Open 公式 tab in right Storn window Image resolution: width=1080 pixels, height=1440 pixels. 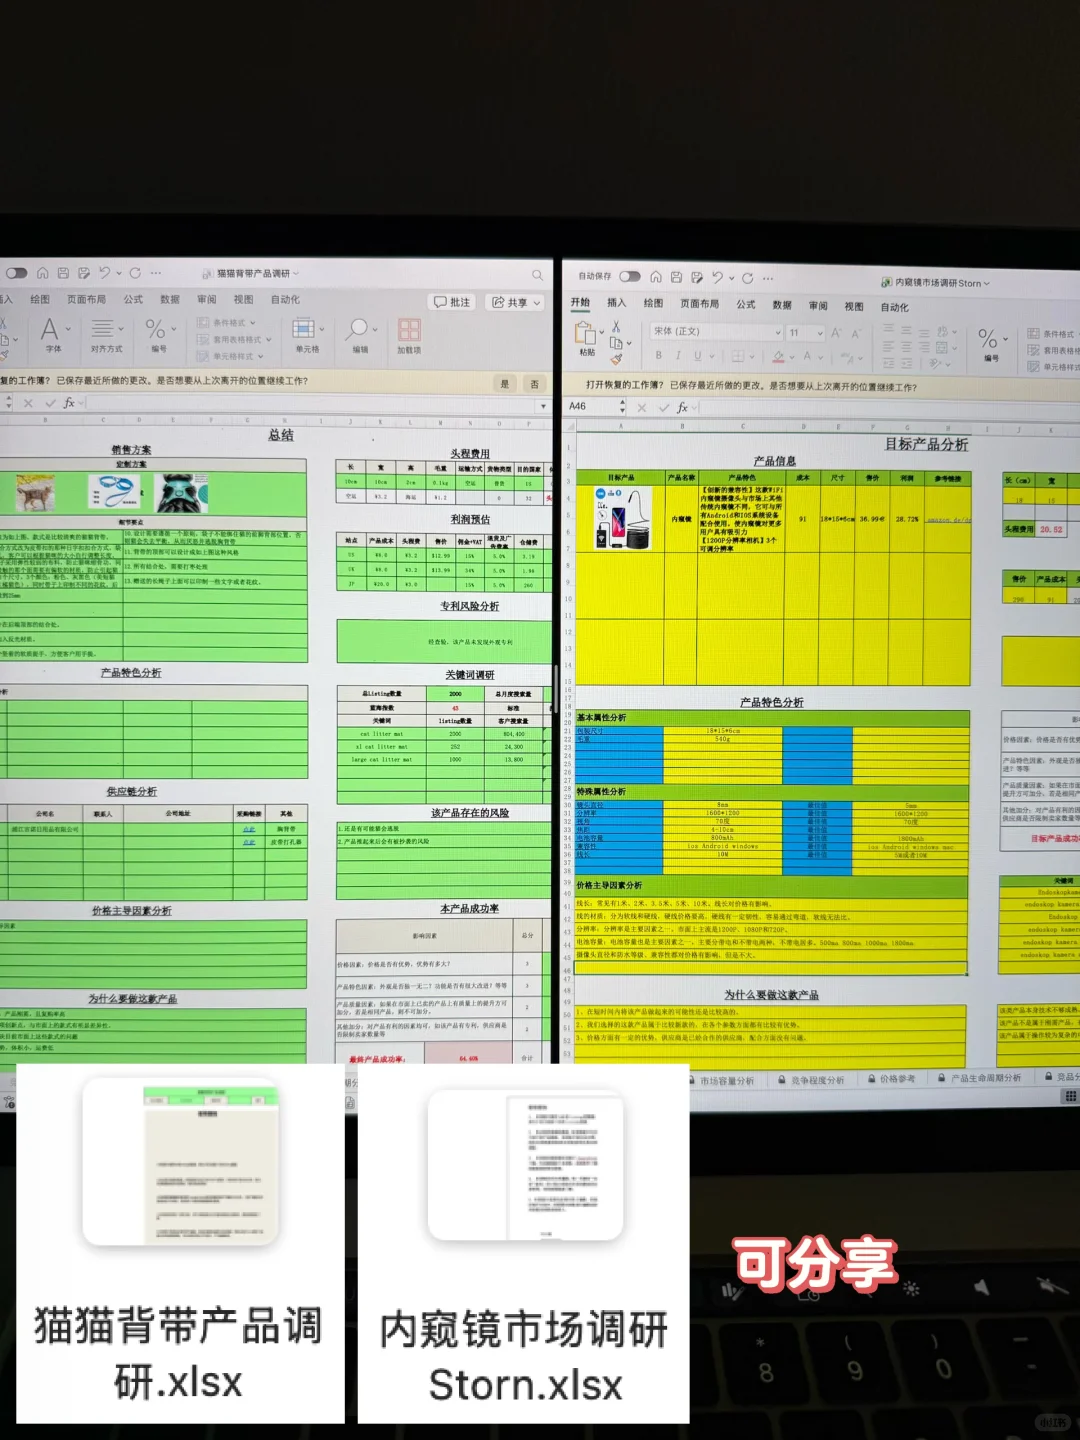click(746, 304)
